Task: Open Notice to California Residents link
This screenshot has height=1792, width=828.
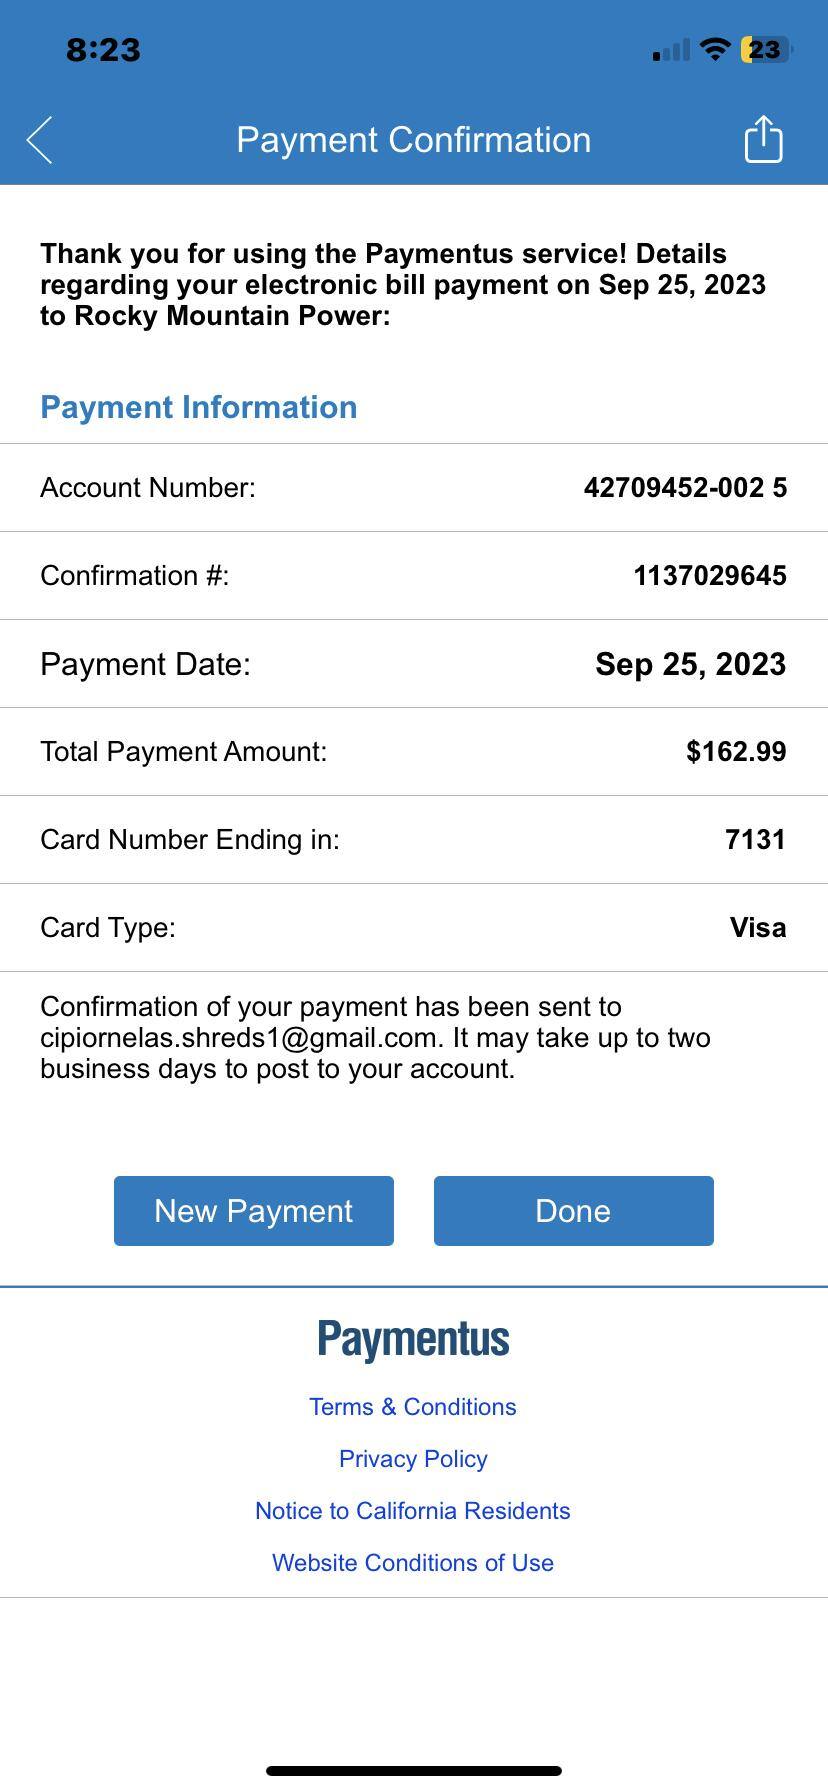Action: tap(413, 1511)
